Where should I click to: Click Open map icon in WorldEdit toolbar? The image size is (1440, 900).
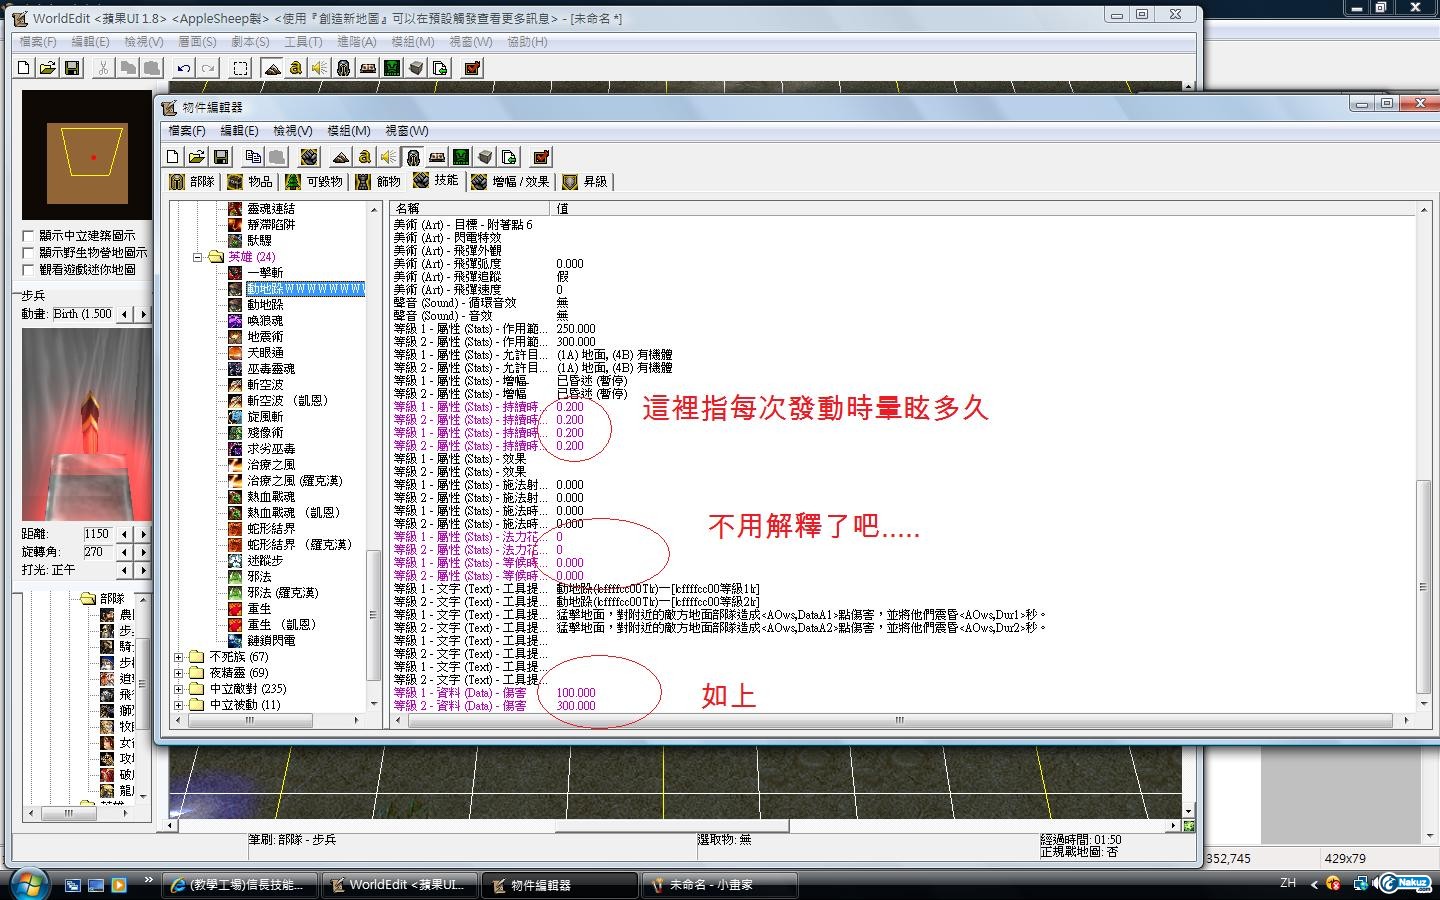47,68
